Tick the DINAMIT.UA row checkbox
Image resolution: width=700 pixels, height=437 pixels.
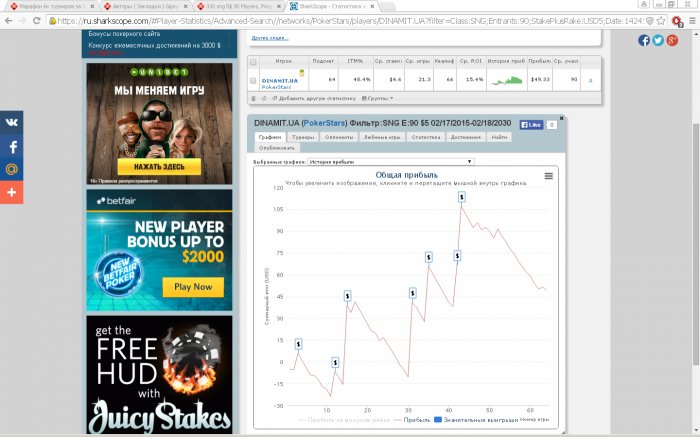pyautogui.click(x=253, y=80)
